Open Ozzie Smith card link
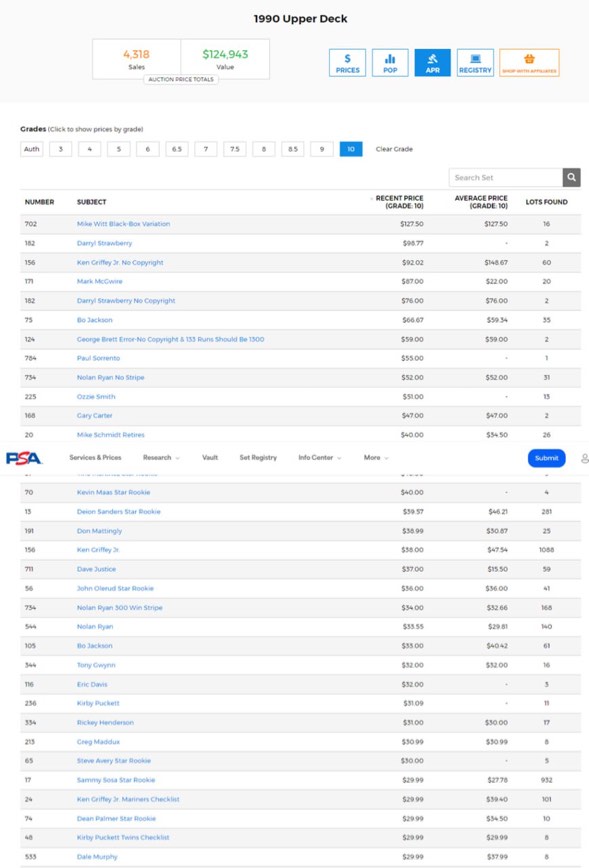The width and height of the screenshot is (589, 868). coord(96,397)
